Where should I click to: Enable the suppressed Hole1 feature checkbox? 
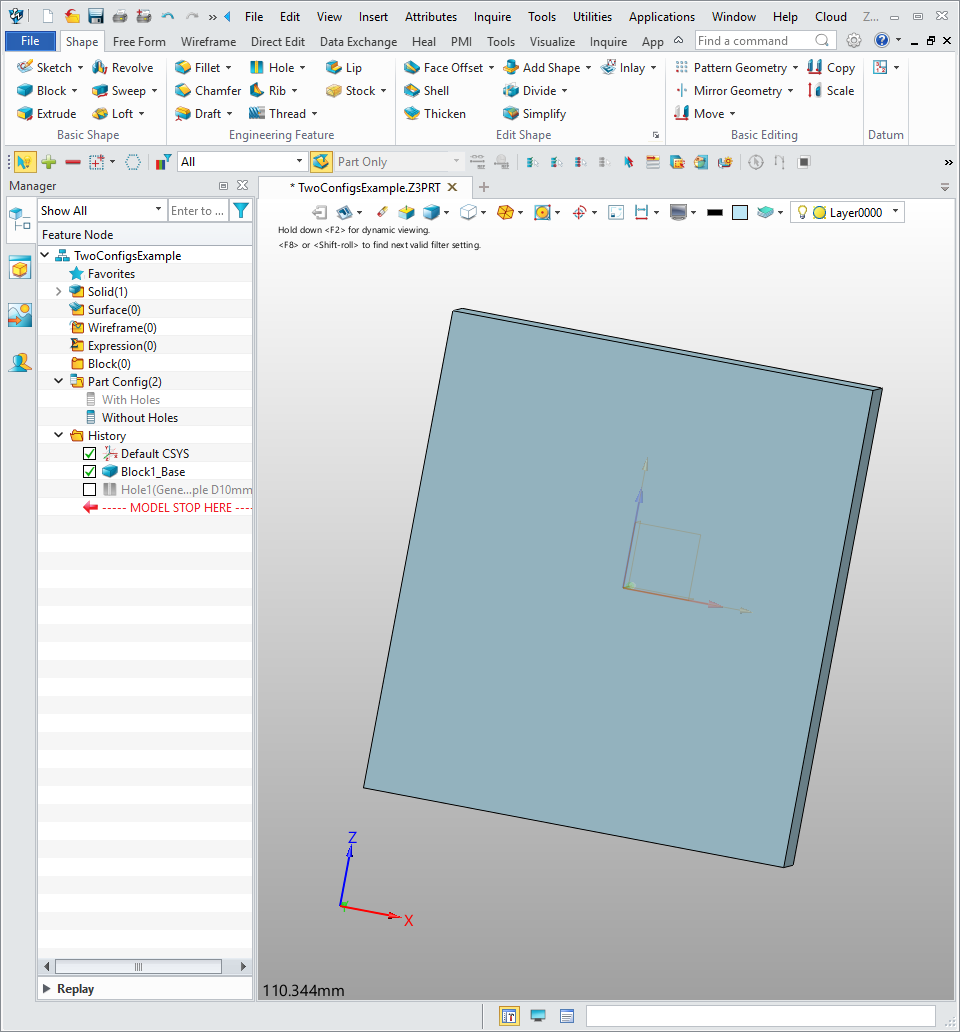coord(90,490)
